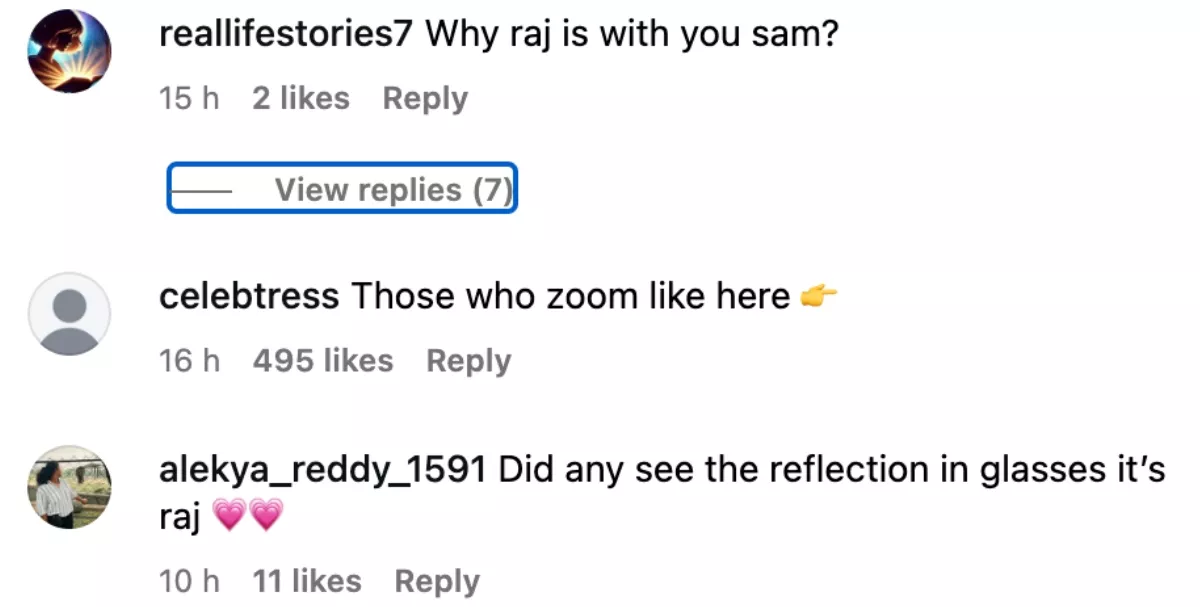The height and width of the screenshot is (607, 1200).
Task: Visit the alekya_reddy_1591 profile
Action: (323, 469)
